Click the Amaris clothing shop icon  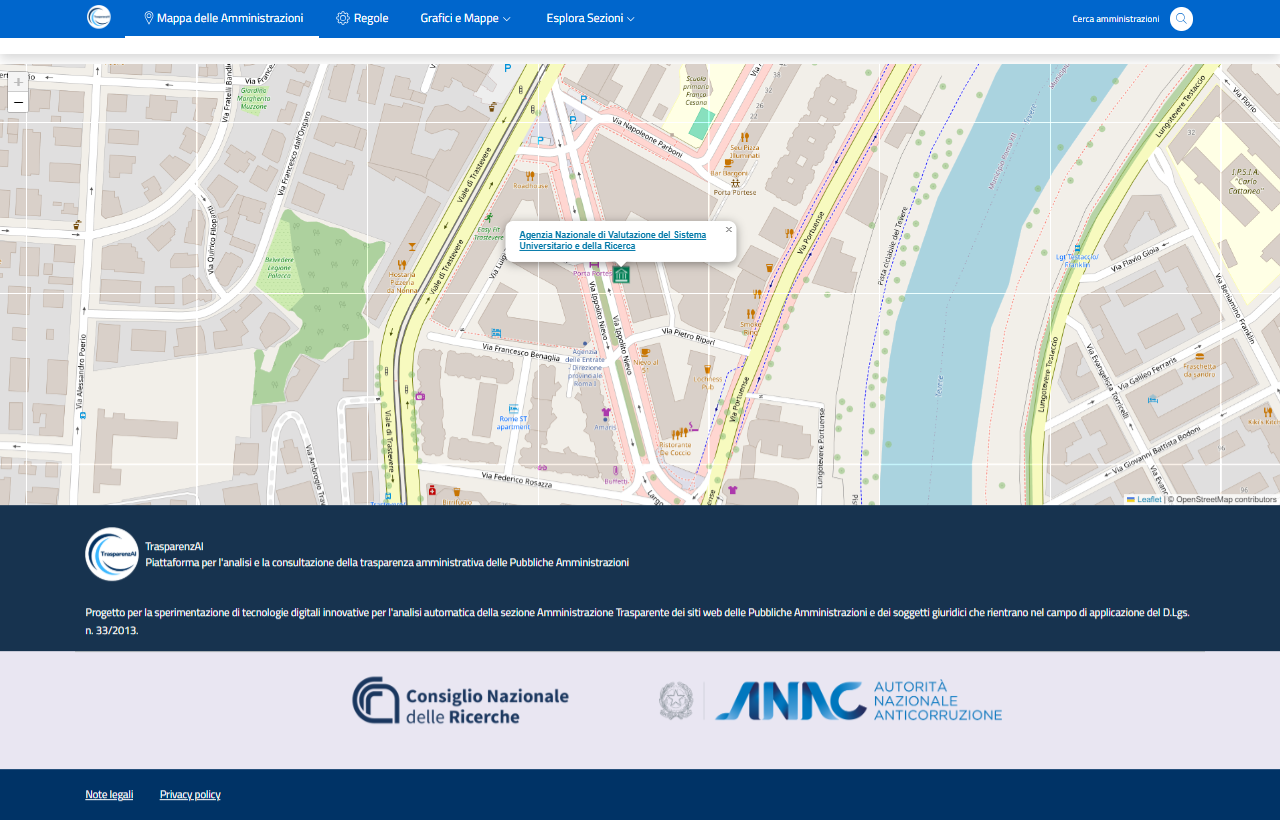click(605, 412)
